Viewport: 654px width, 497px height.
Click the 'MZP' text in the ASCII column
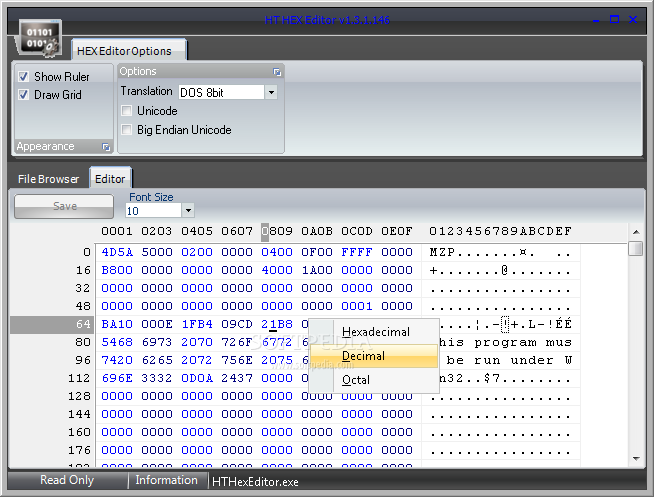coord(442,252)
